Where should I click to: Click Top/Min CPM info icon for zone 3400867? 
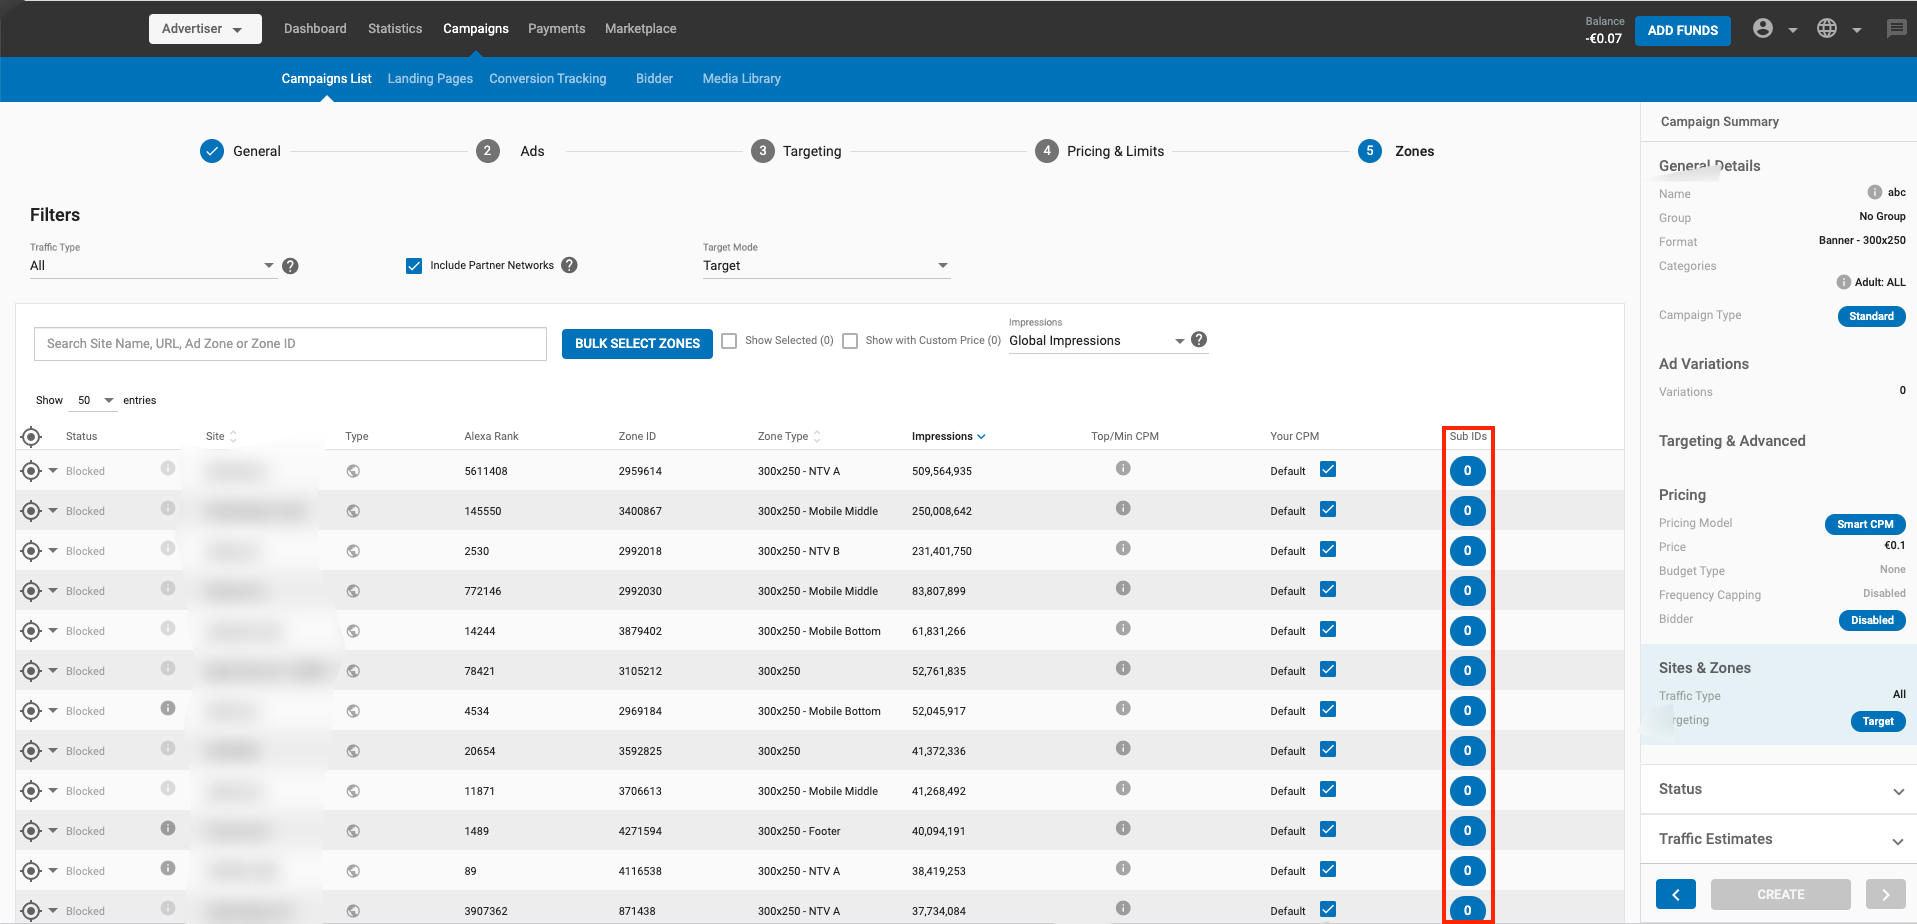pos(1123,509)
